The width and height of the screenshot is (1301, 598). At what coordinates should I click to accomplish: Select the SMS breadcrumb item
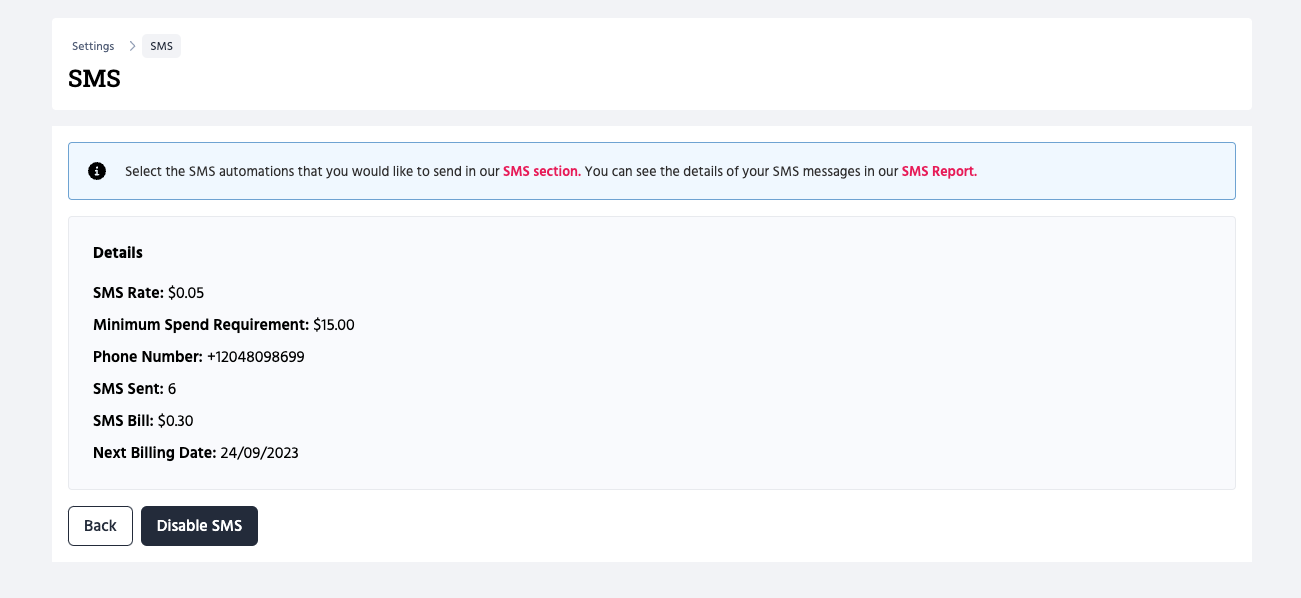[x=161, y=46]
